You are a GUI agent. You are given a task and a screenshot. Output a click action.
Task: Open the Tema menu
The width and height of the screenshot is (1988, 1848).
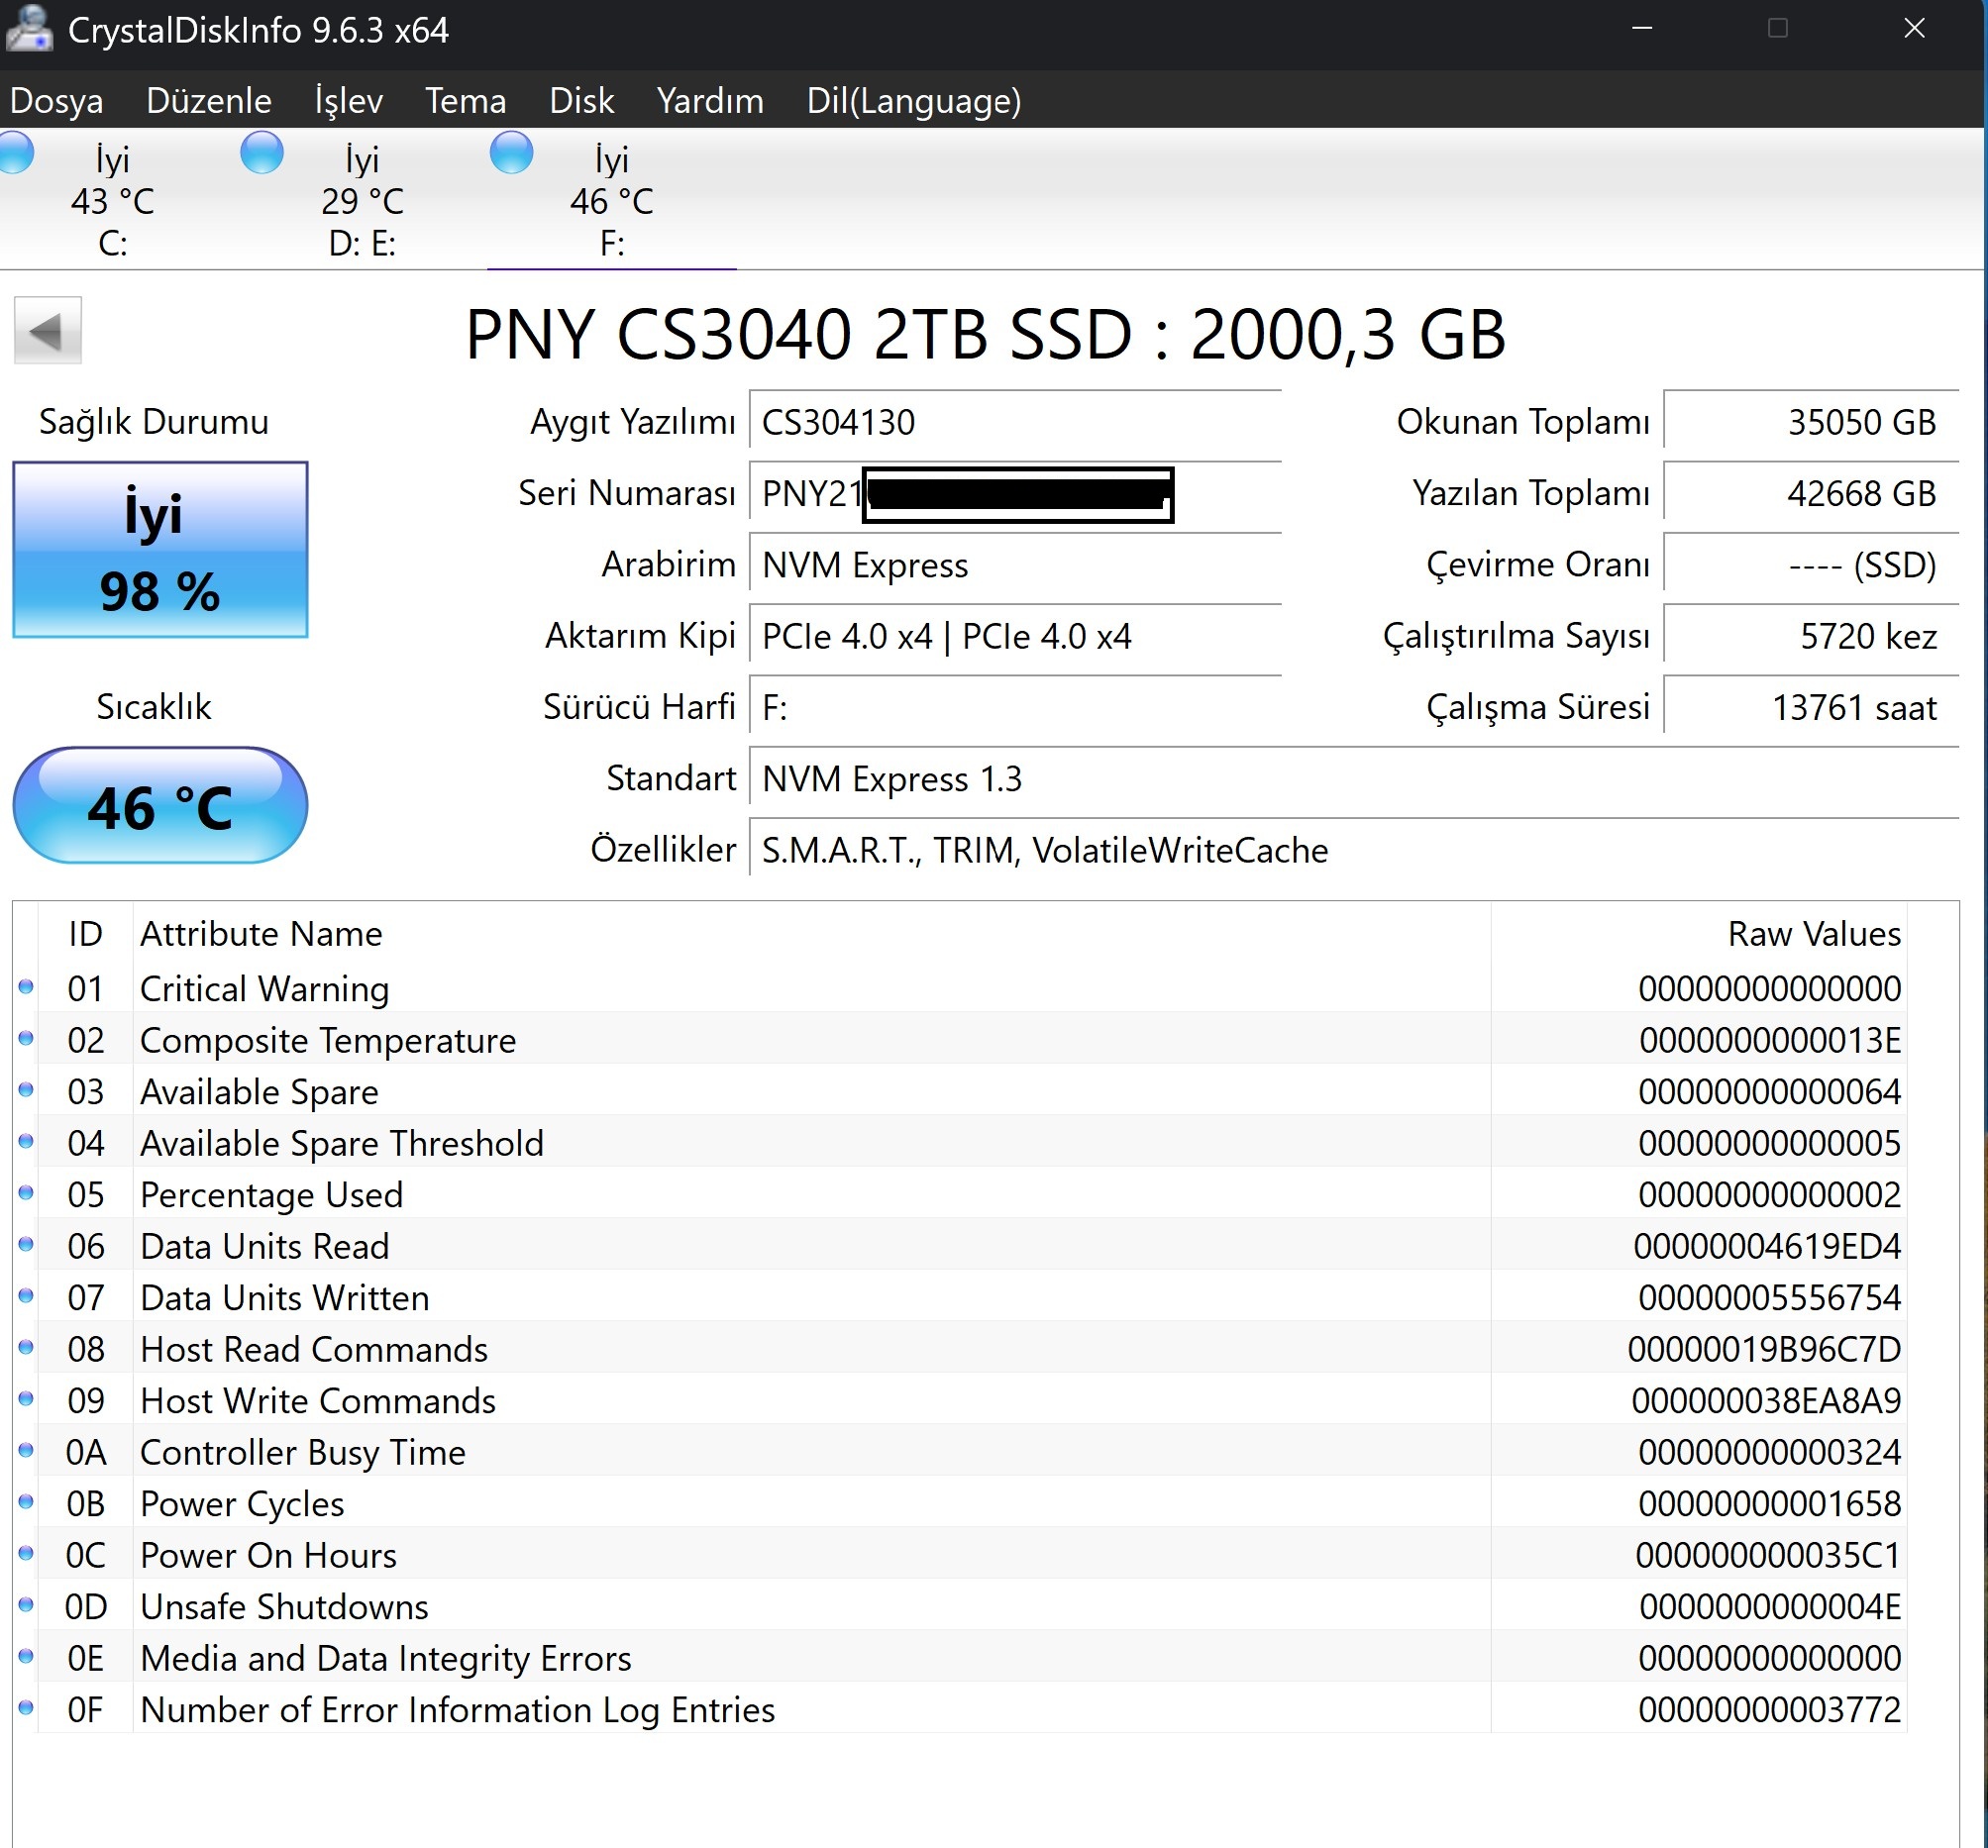click(x=465, y=101)
